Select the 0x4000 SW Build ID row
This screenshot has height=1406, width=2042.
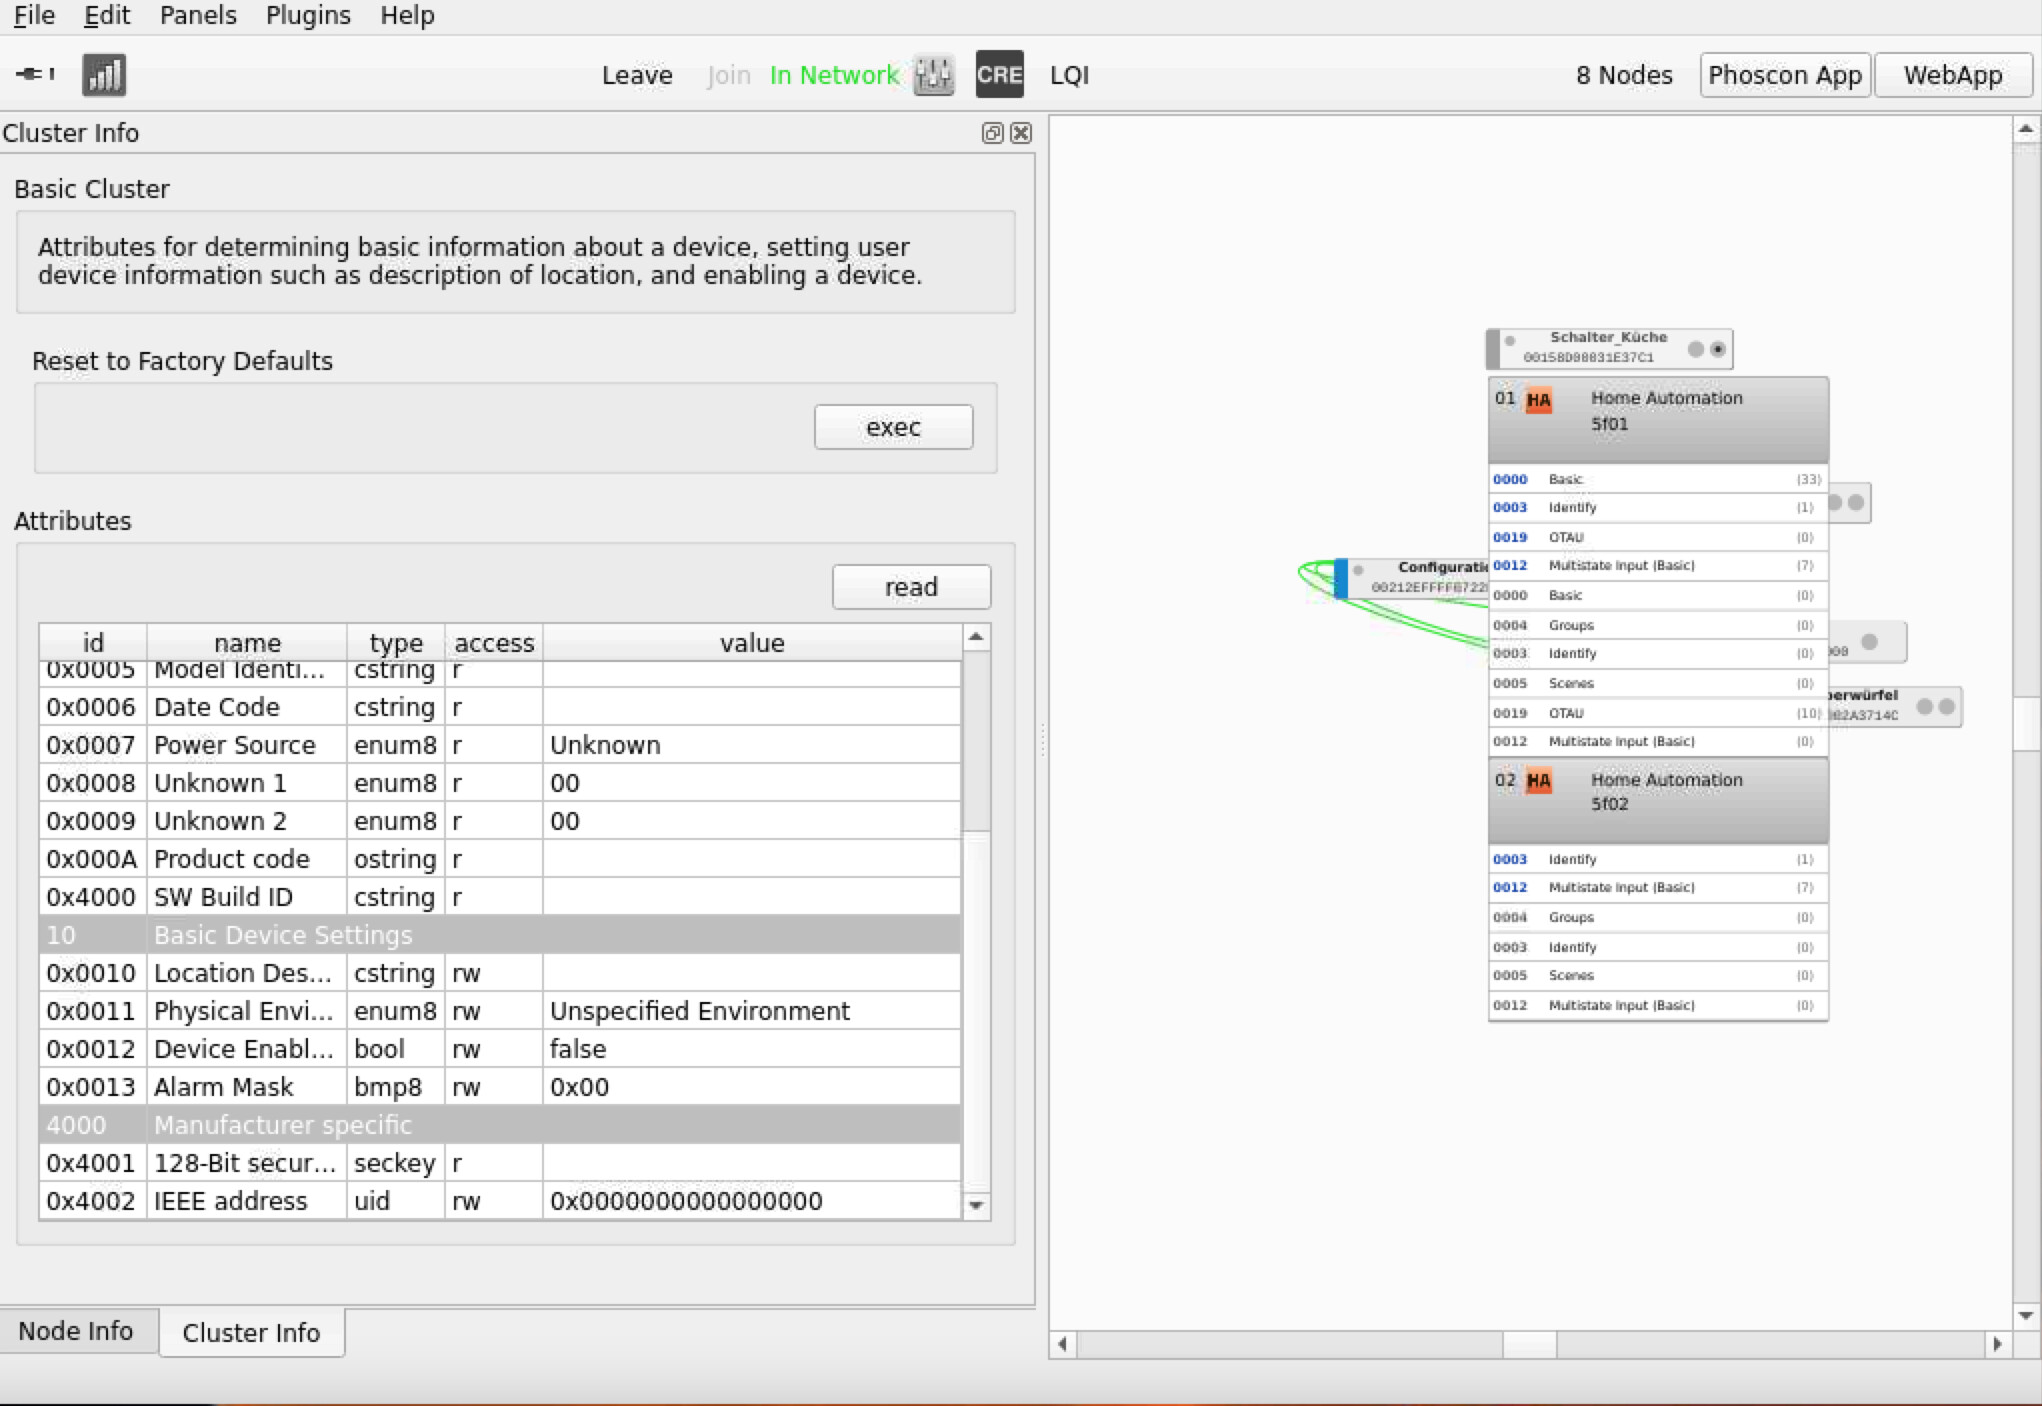[500, 897]
